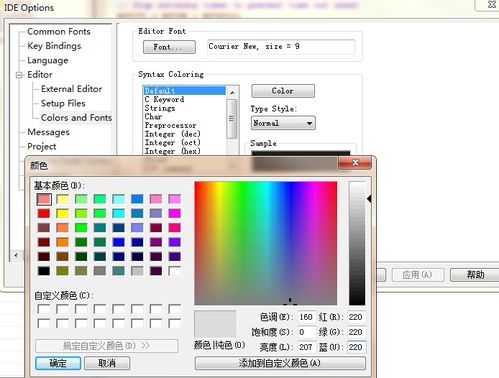Image resolution: width=499 pixels, height=378 pixels.
Task: Click 应用 button in IDE Options
Action: pos(418,275)
